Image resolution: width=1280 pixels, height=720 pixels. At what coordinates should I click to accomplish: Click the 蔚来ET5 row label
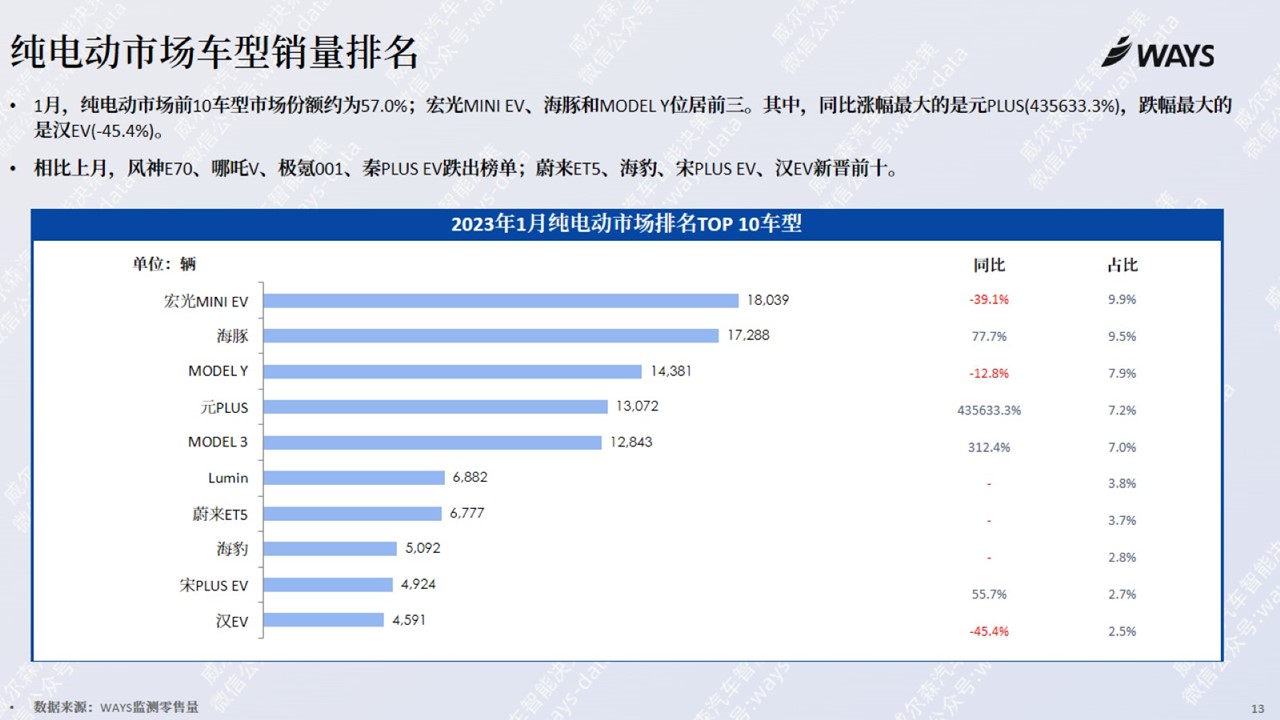pos(220,514)
